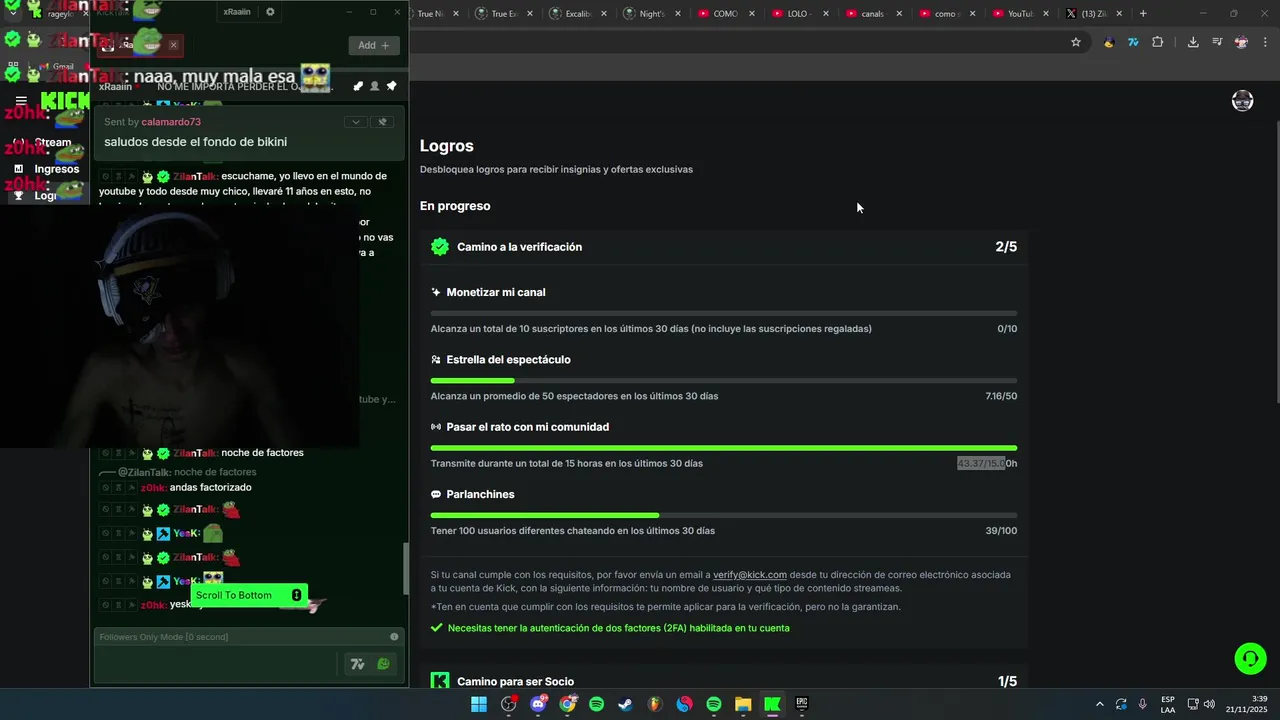Open the KickTalk settings gear
The image size is (1280, 720).
(270, 12)
